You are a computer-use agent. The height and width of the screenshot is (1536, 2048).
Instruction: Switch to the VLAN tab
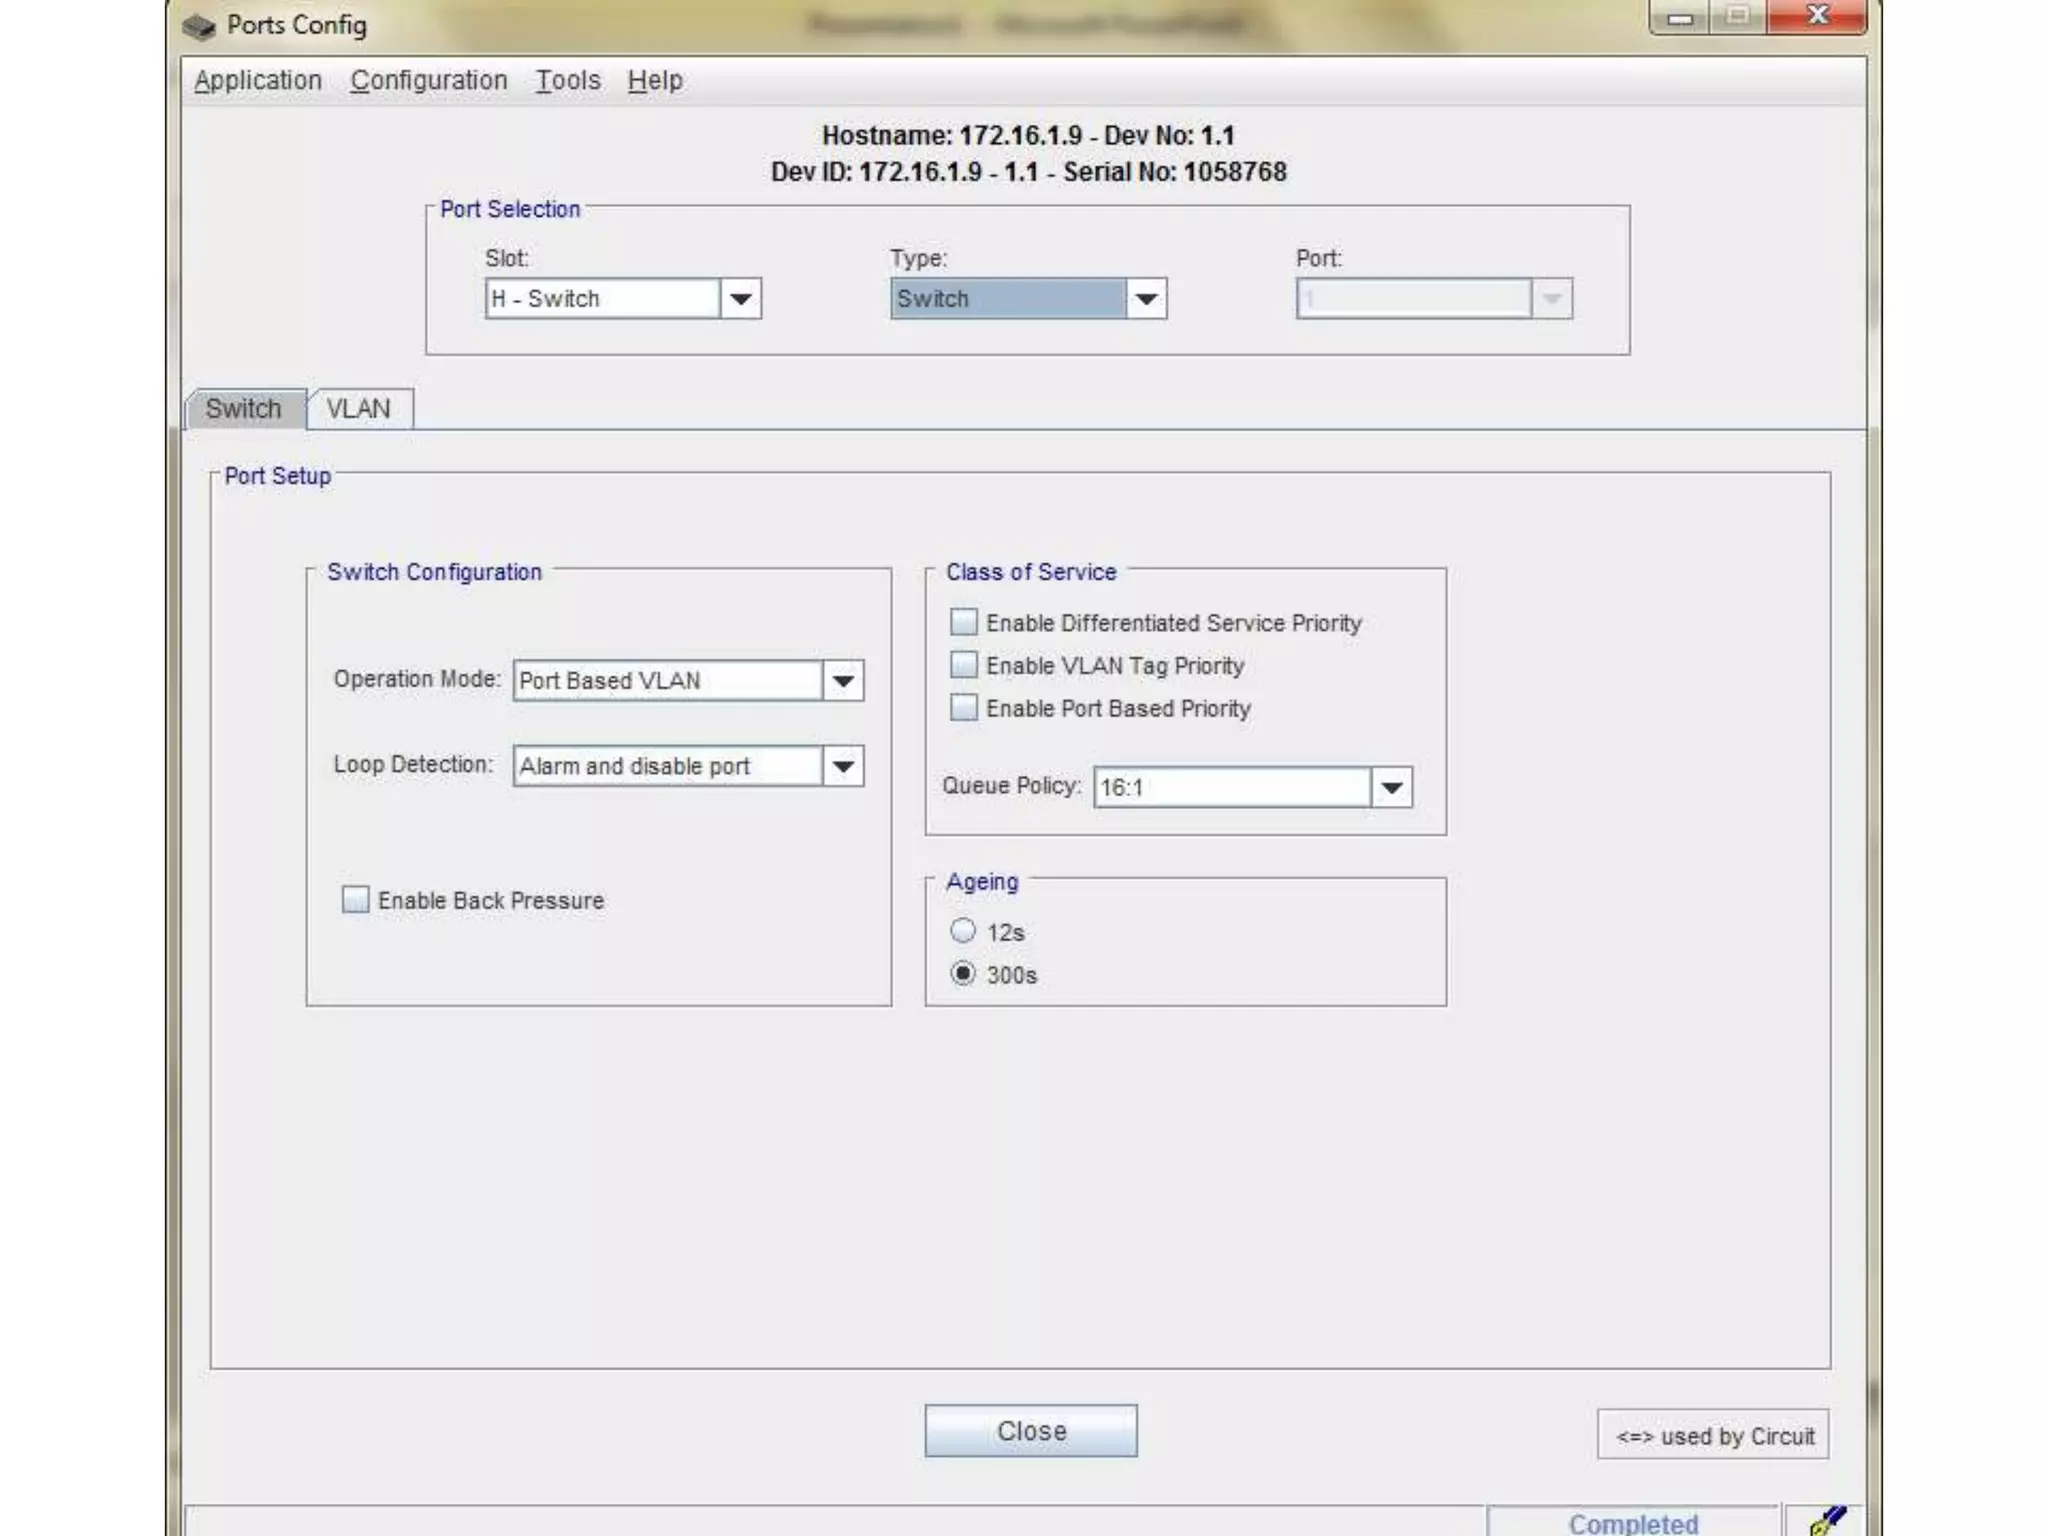click(x=358, y=409)
